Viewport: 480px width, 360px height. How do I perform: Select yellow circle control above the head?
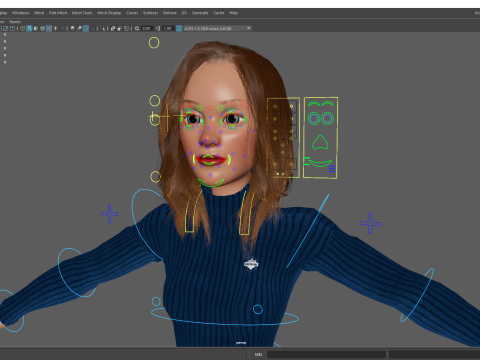(x=154, y=43)
